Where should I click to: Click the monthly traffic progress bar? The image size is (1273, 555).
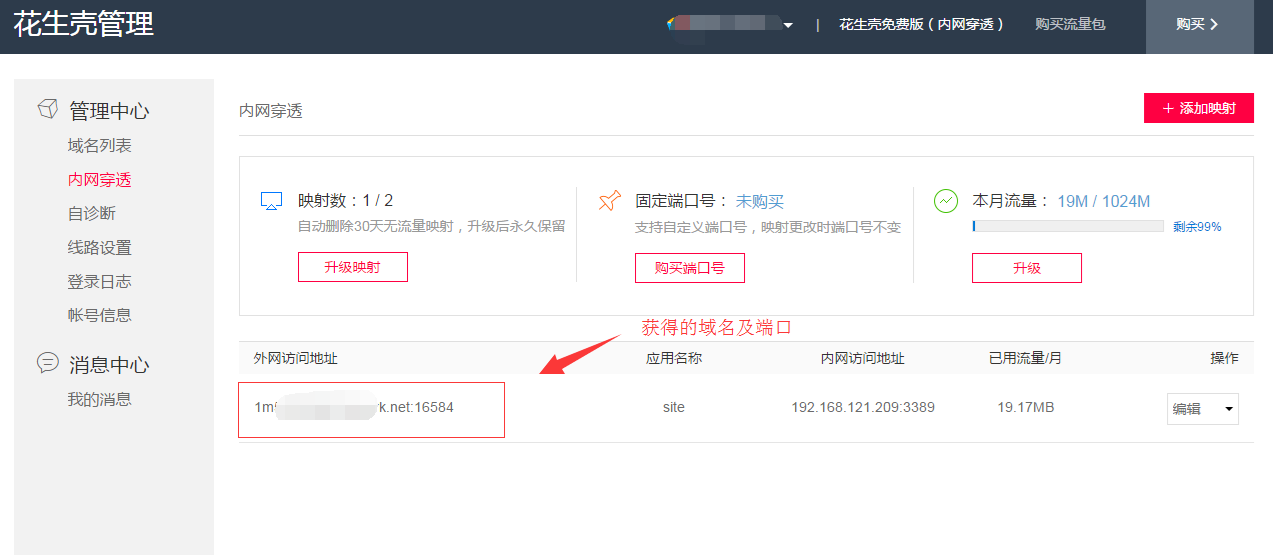click(x=1067, y=226)
